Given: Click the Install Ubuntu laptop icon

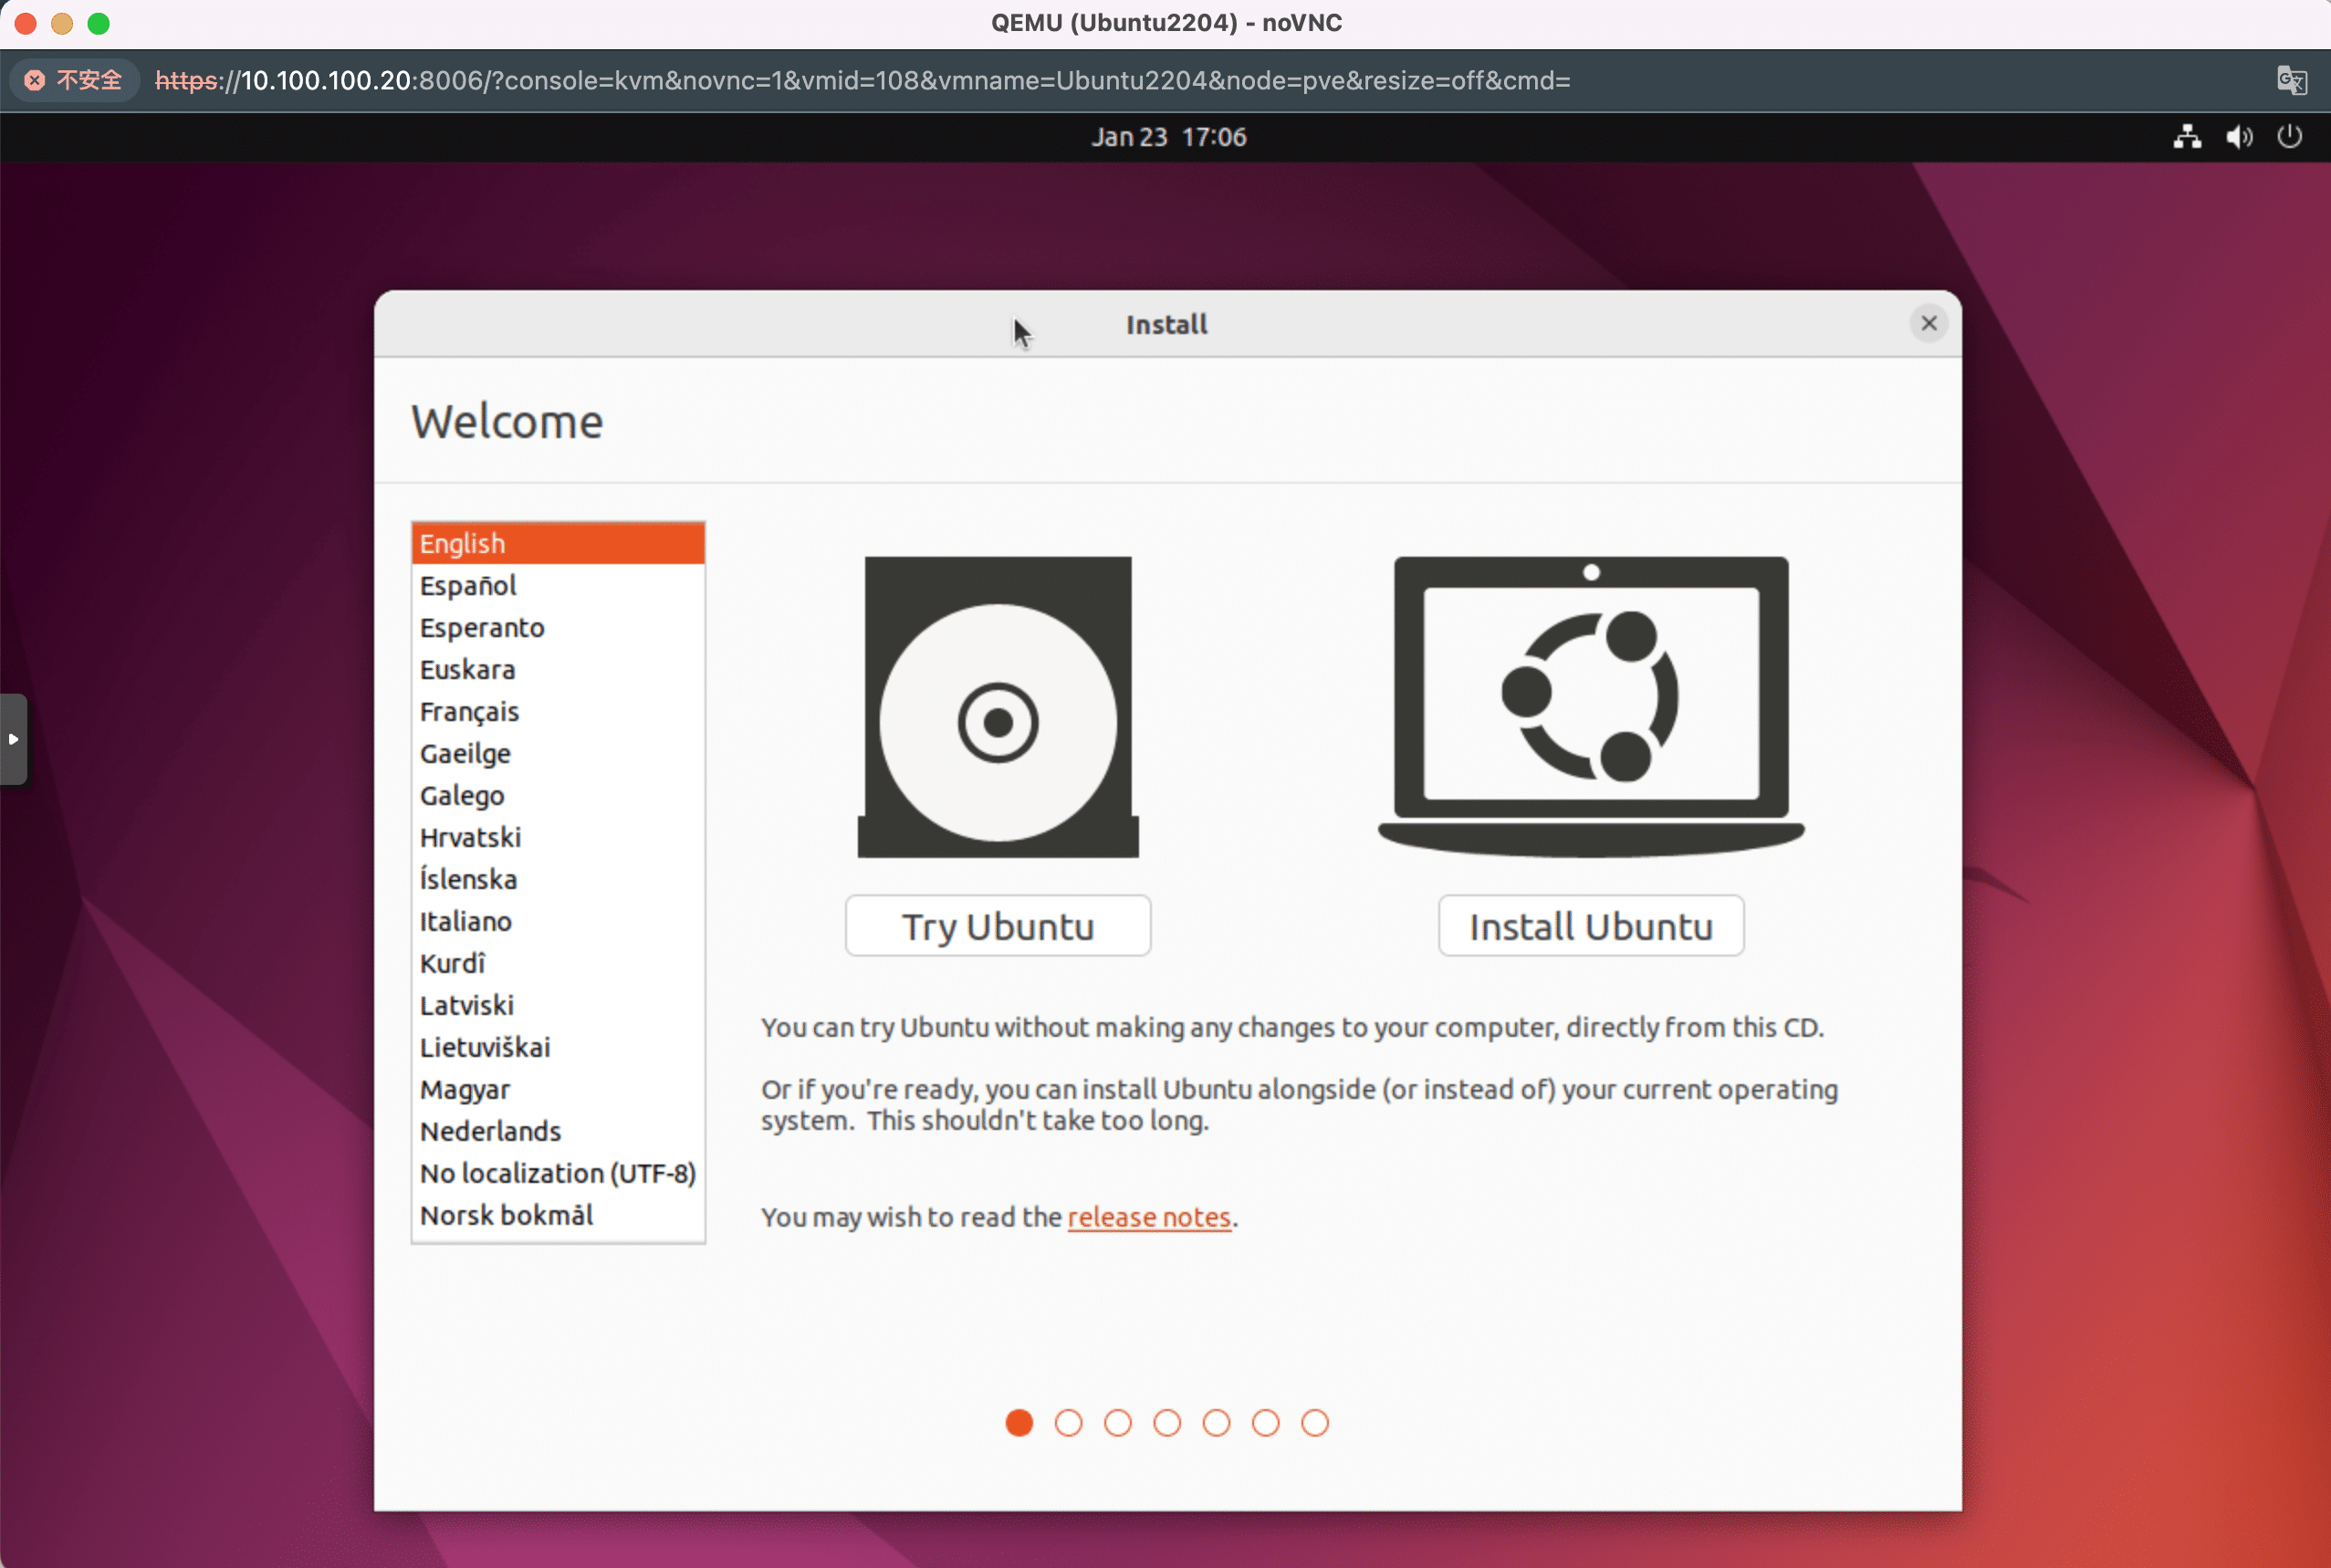Looking at the screenshot, I should coord(1591,707).
